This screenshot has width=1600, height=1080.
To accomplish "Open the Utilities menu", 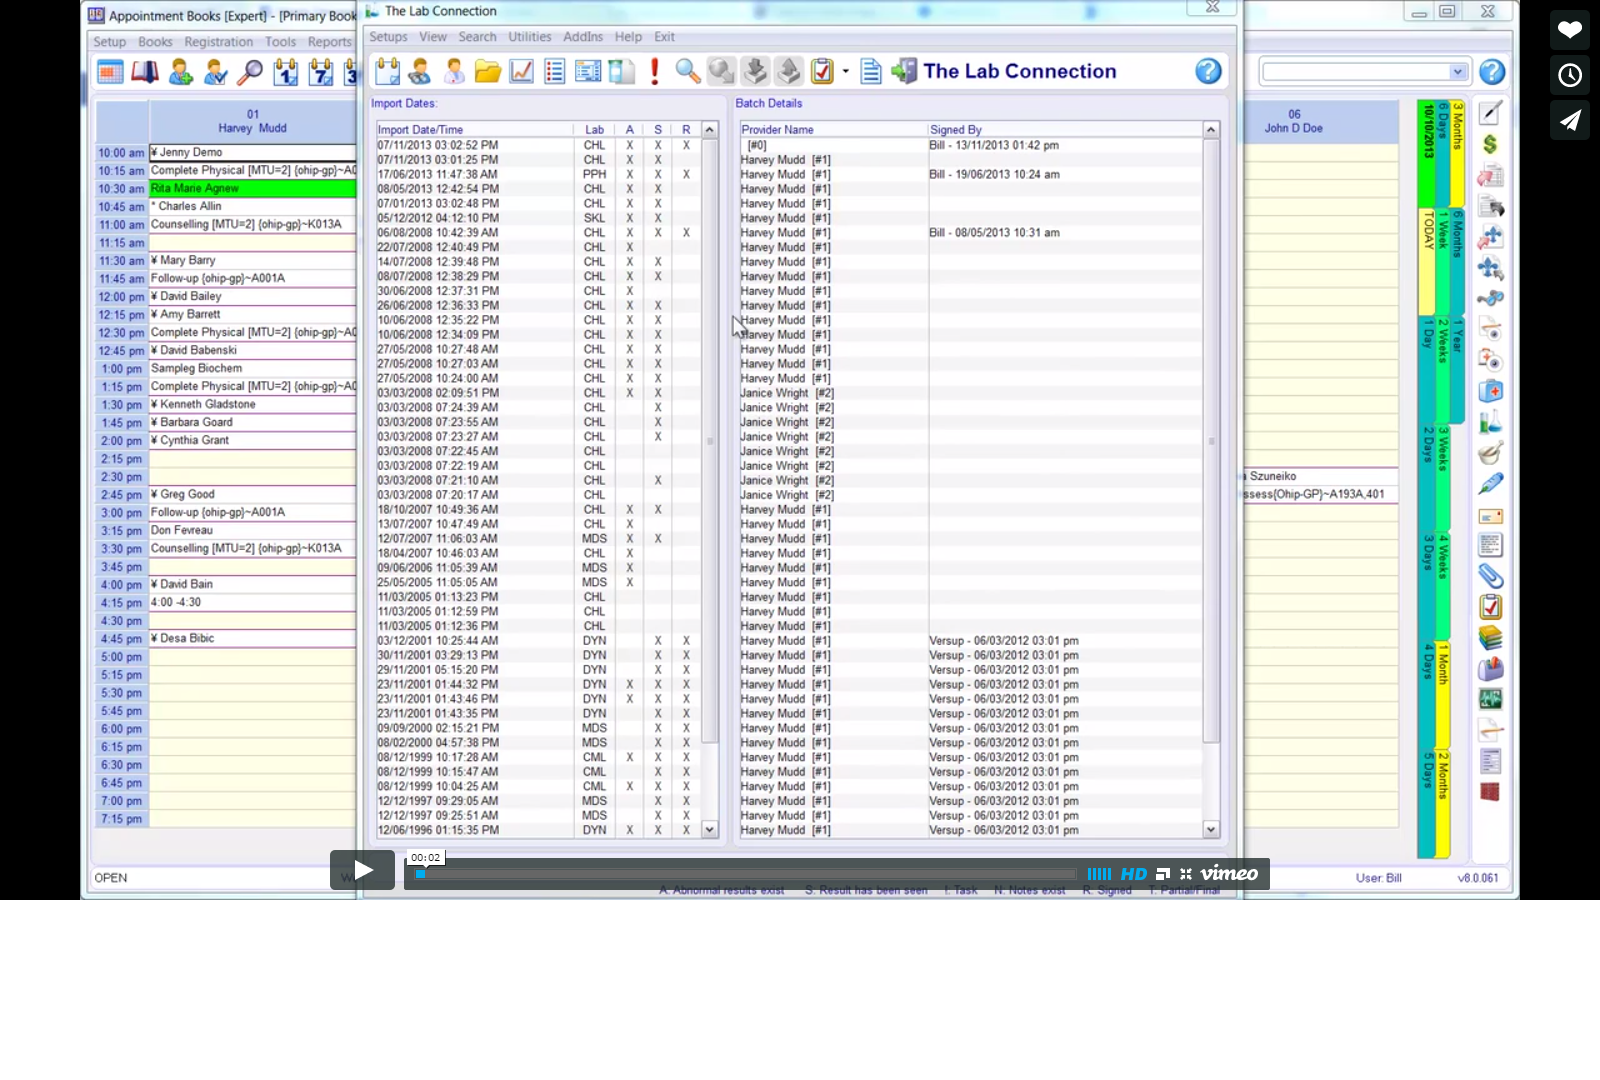I will click(530, 37).
